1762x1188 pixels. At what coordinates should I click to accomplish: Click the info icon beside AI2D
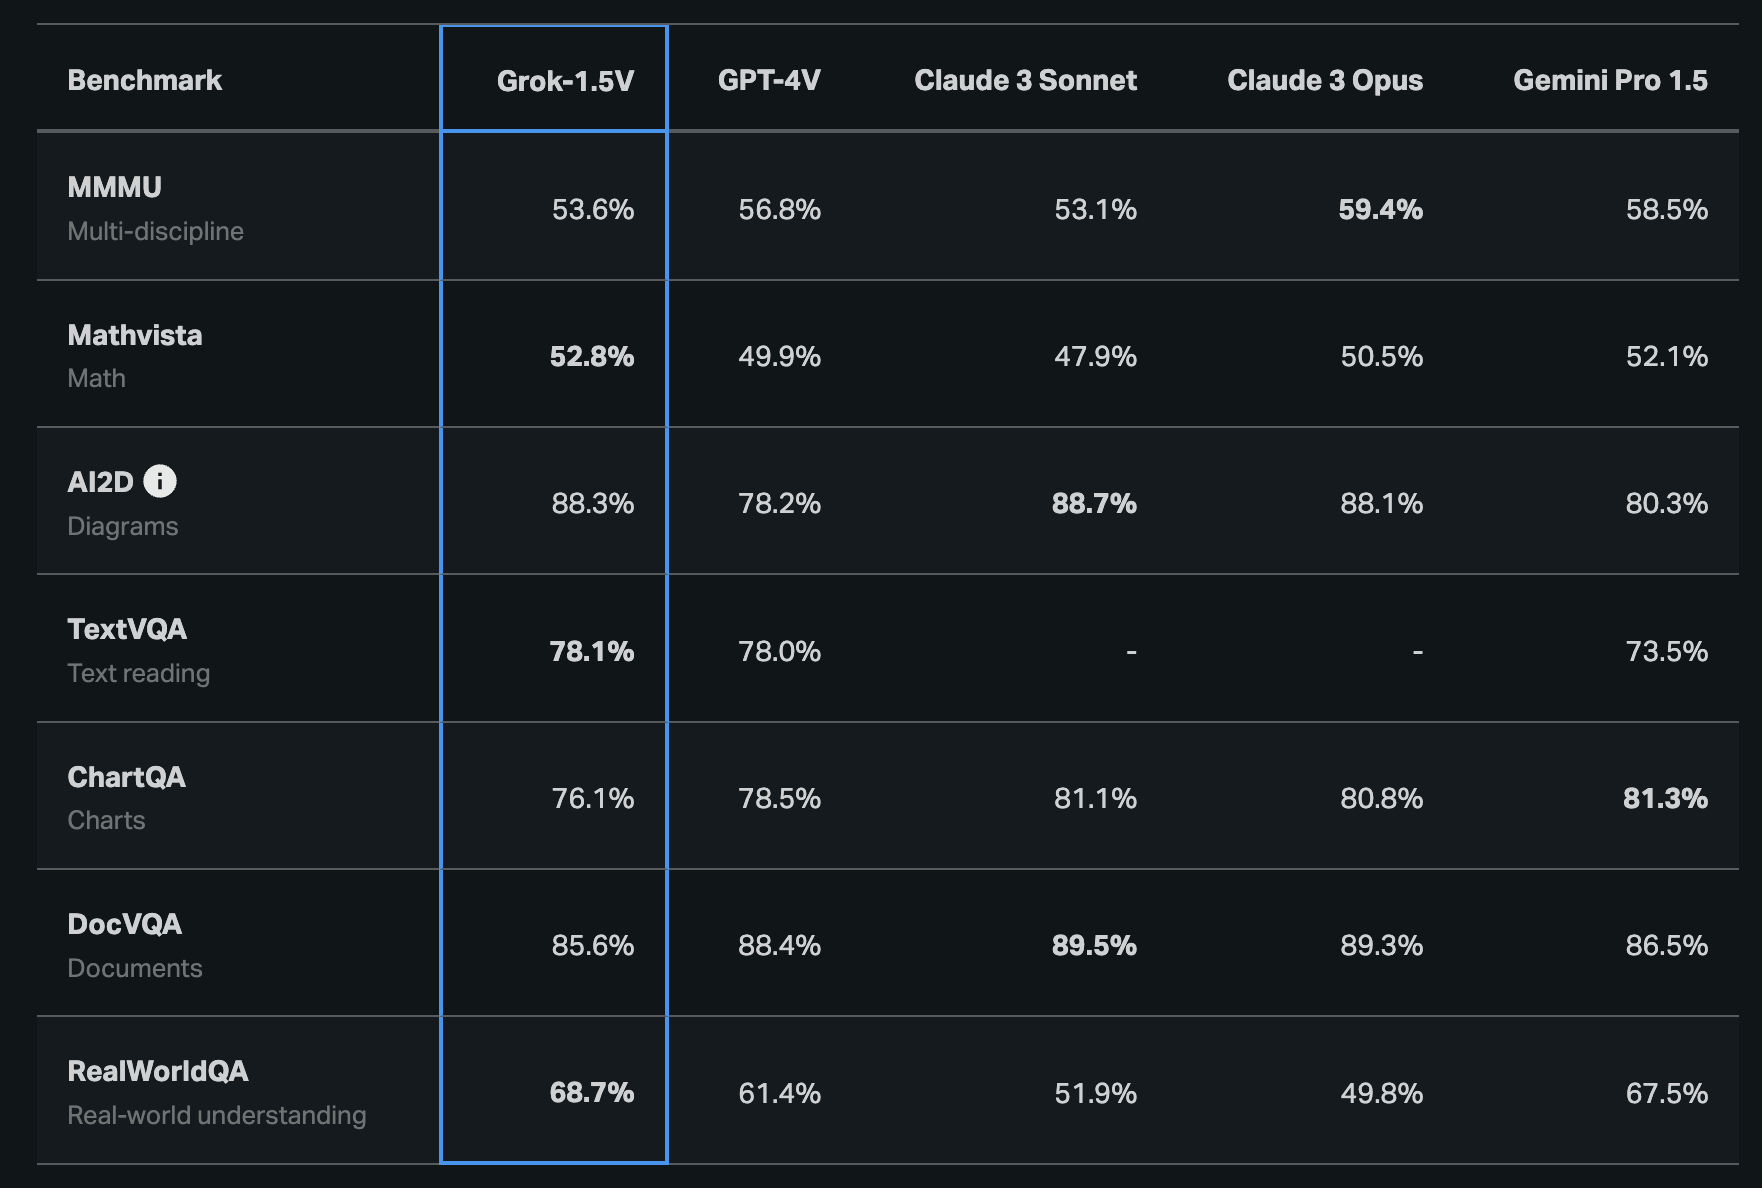160,482
